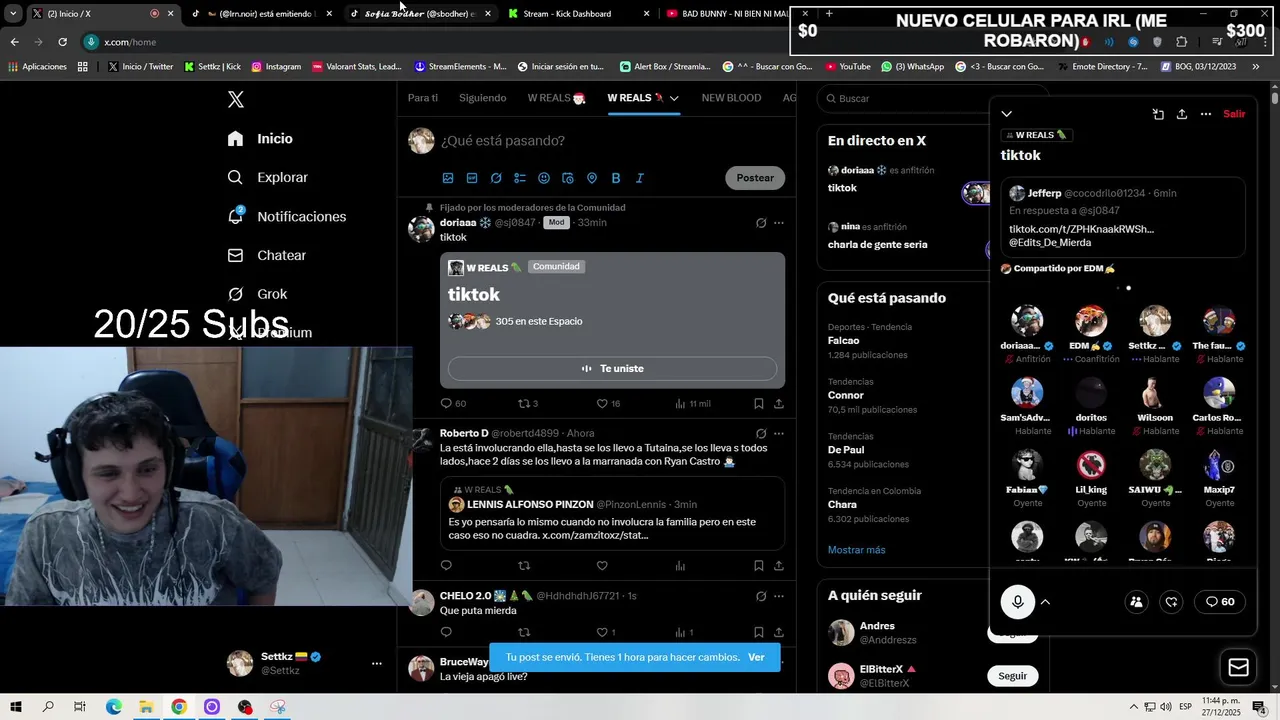
Task: Open the account menu dots next to Settkz
Action: click(x=377, y=663)
